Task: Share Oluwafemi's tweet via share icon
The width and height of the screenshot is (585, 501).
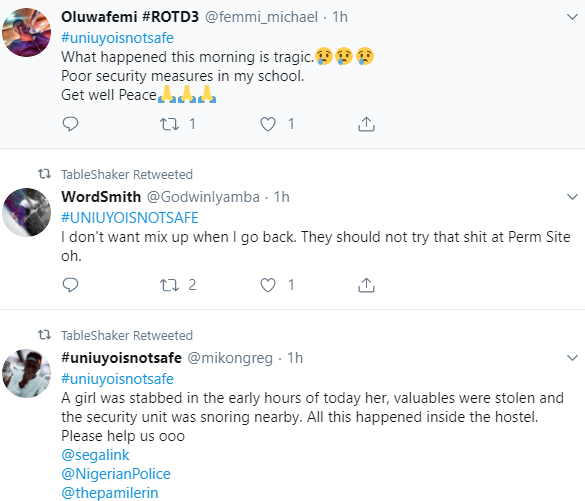Action: click(366, 124)
